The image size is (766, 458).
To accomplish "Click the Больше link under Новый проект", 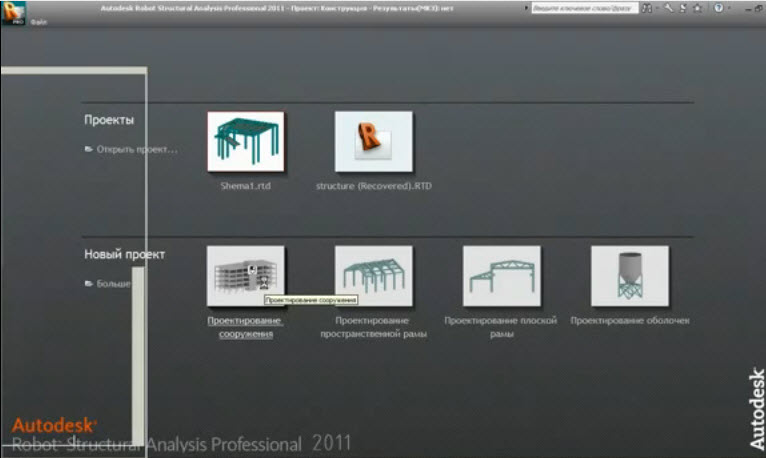I will coord(113,284).
